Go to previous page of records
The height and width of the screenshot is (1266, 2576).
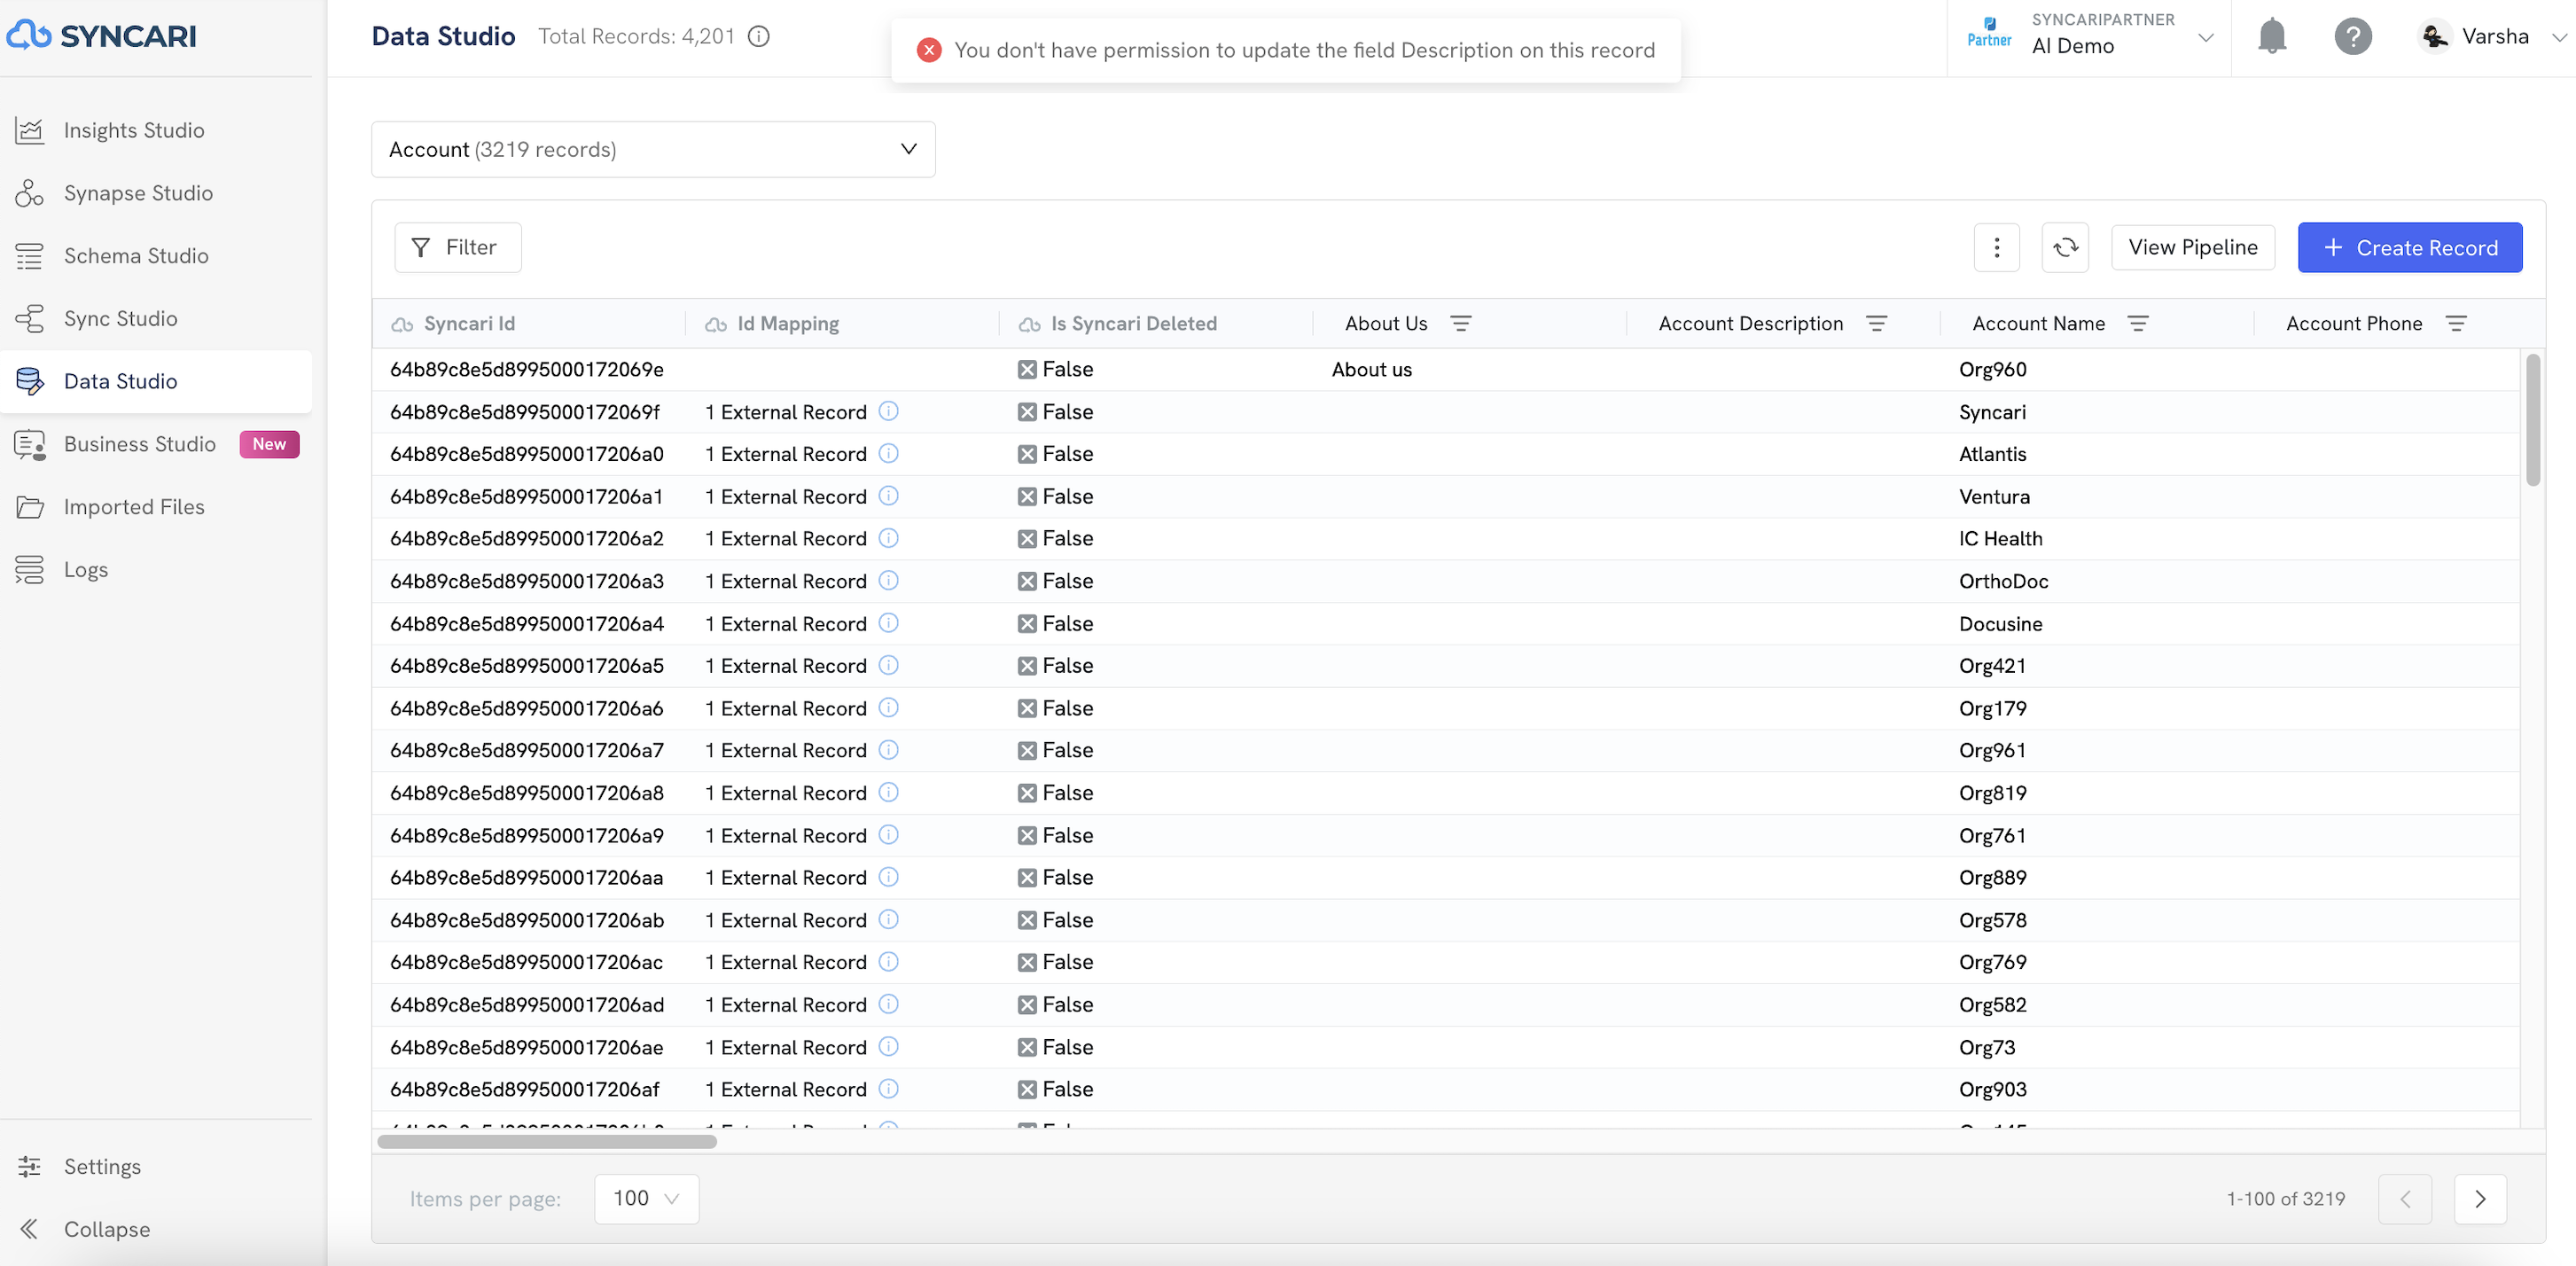[2405, 1199]
